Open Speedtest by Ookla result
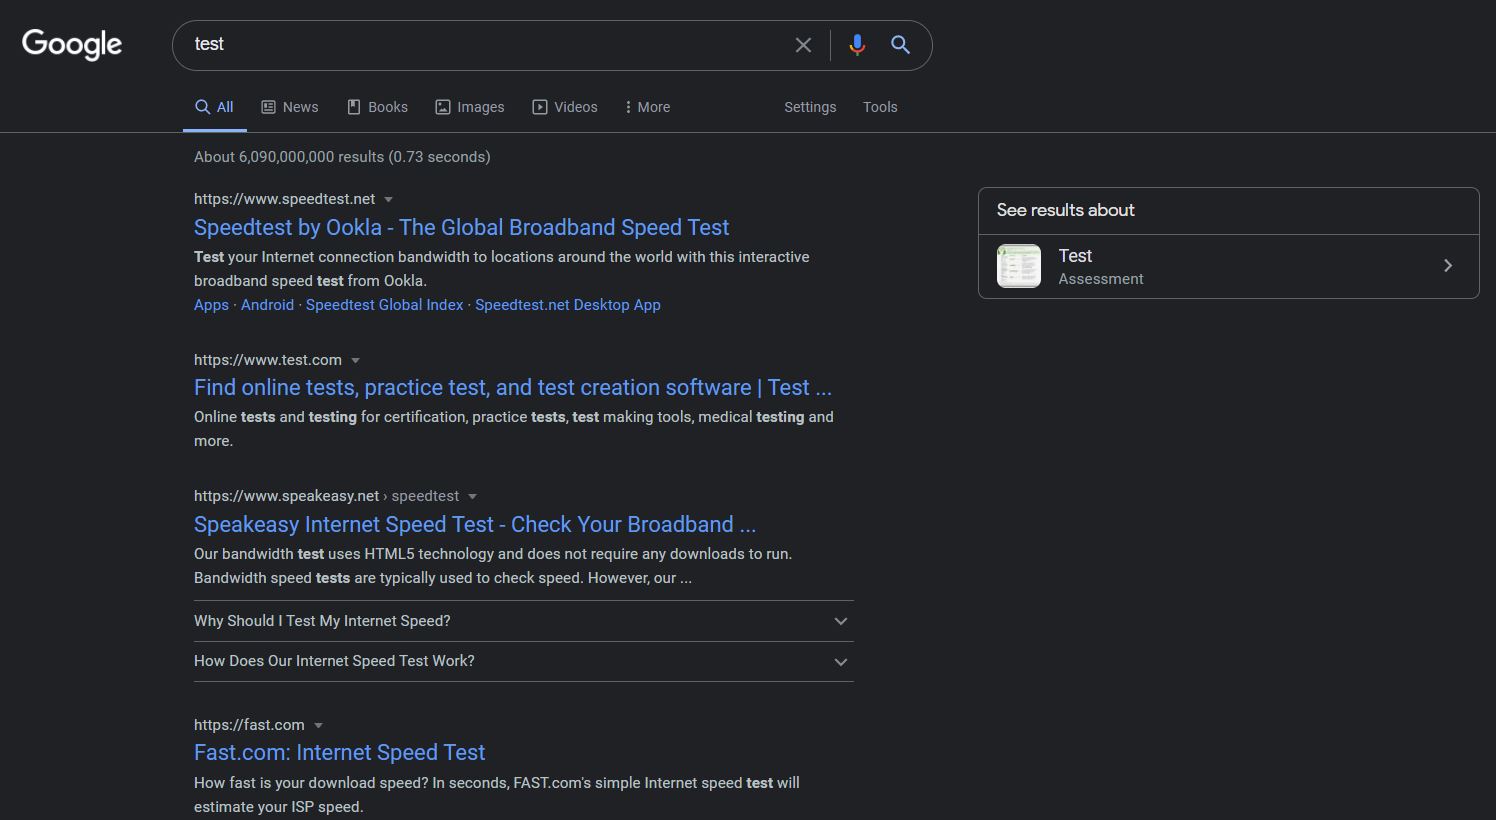The width and height of the screenshot is (1496, 820). coord(462,227)
